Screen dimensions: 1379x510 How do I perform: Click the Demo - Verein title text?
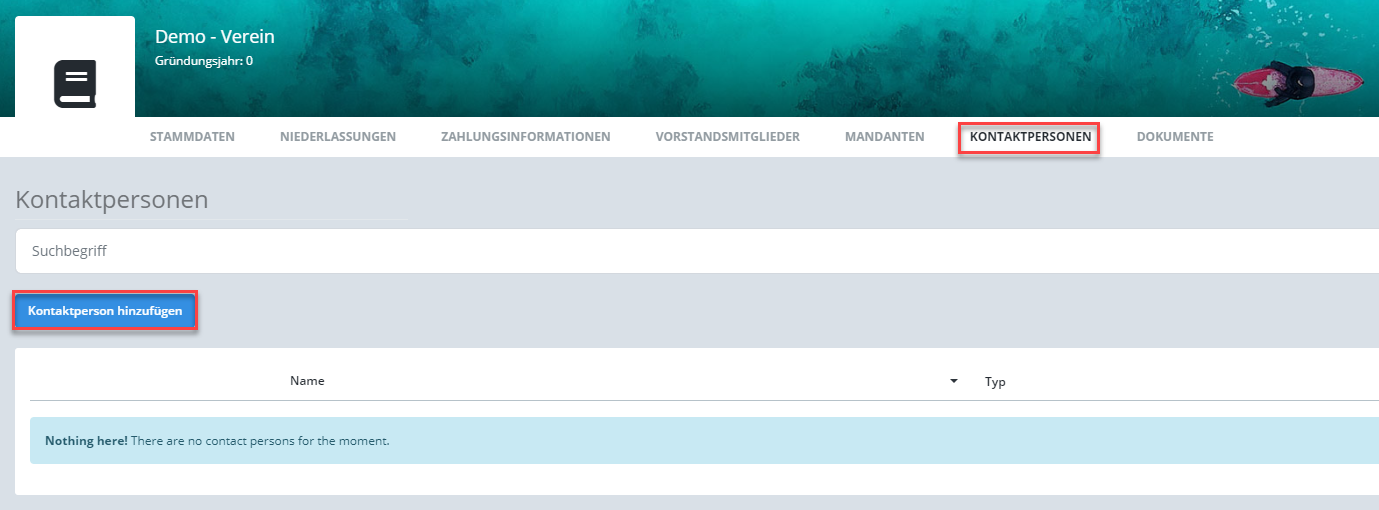(215, 37)
